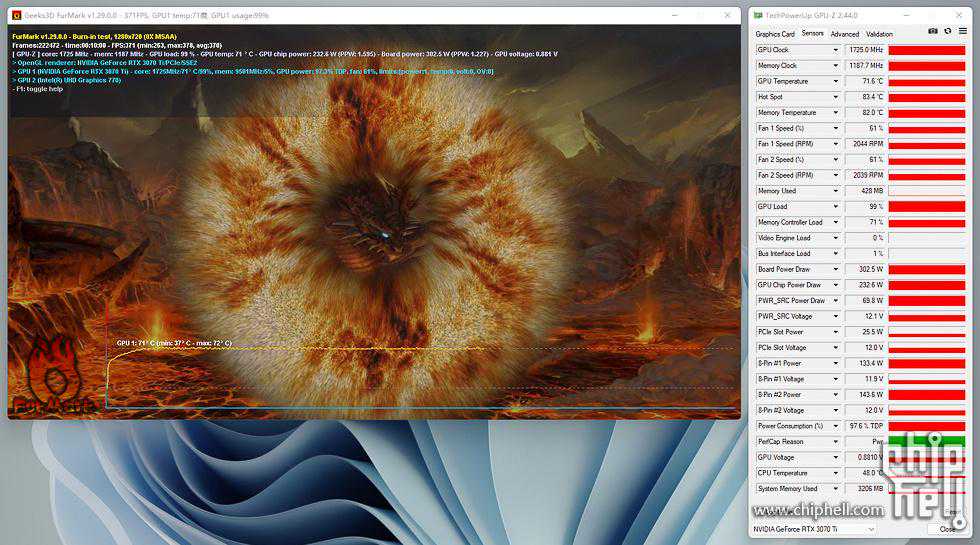Open the GPU-Z hamburger menu
Screen dimensions: 980x545
pos(963,32)
